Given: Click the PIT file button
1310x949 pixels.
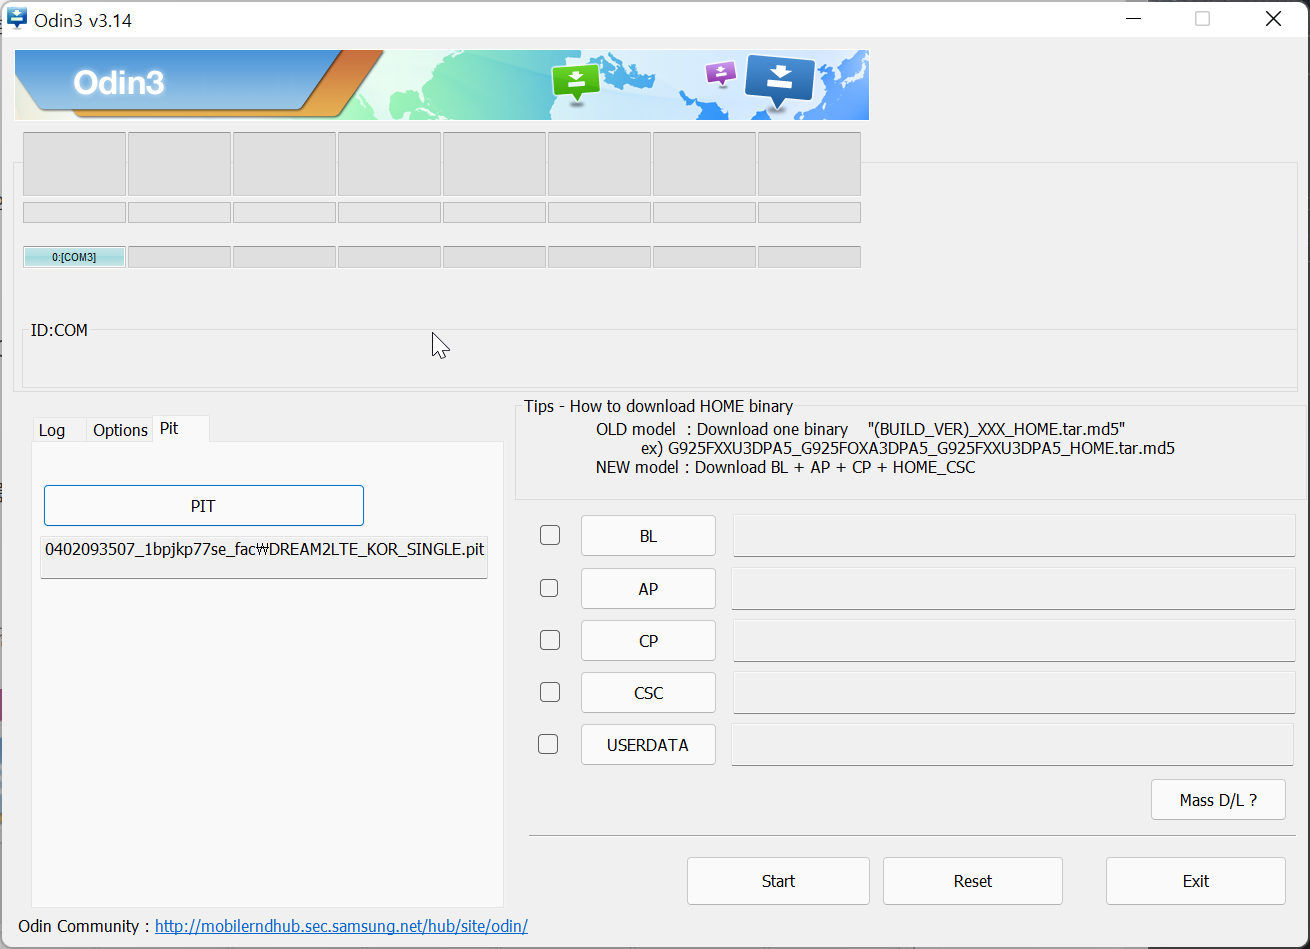Looking at the screenshot, I should [x=203, y=506].
